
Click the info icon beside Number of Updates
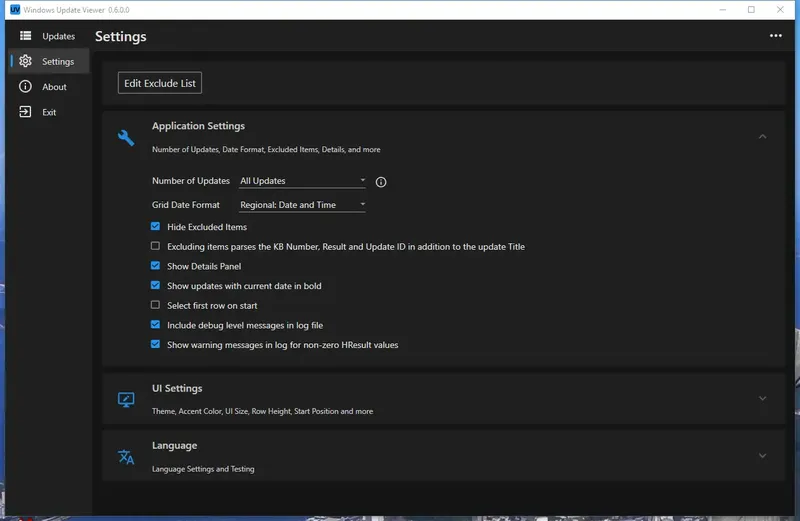[x=381, y=182]
